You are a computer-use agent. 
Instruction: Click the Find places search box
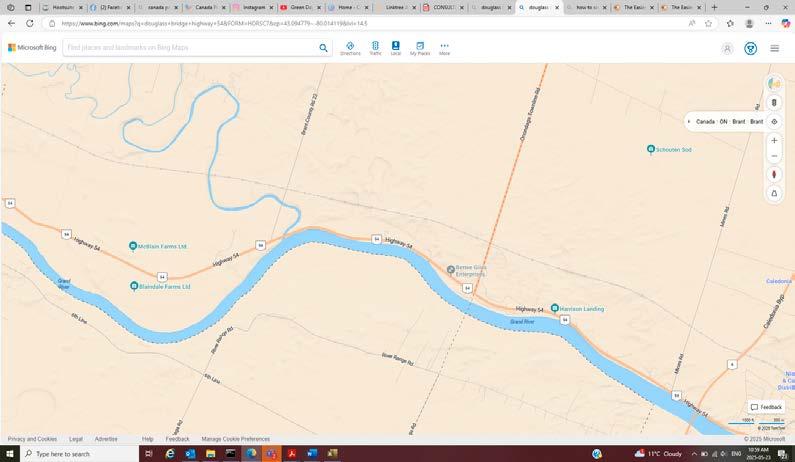(x=191, y=48)
